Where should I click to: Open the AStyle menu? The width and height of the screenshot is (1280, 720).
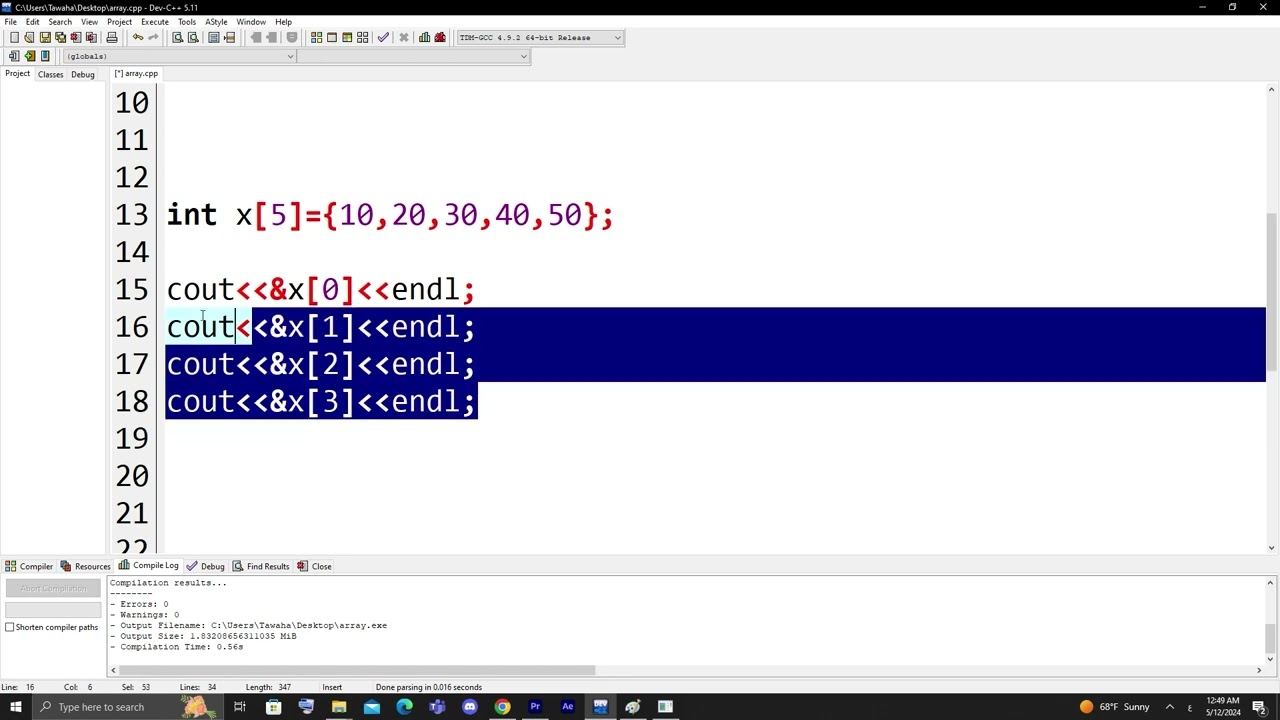[216, 21]
